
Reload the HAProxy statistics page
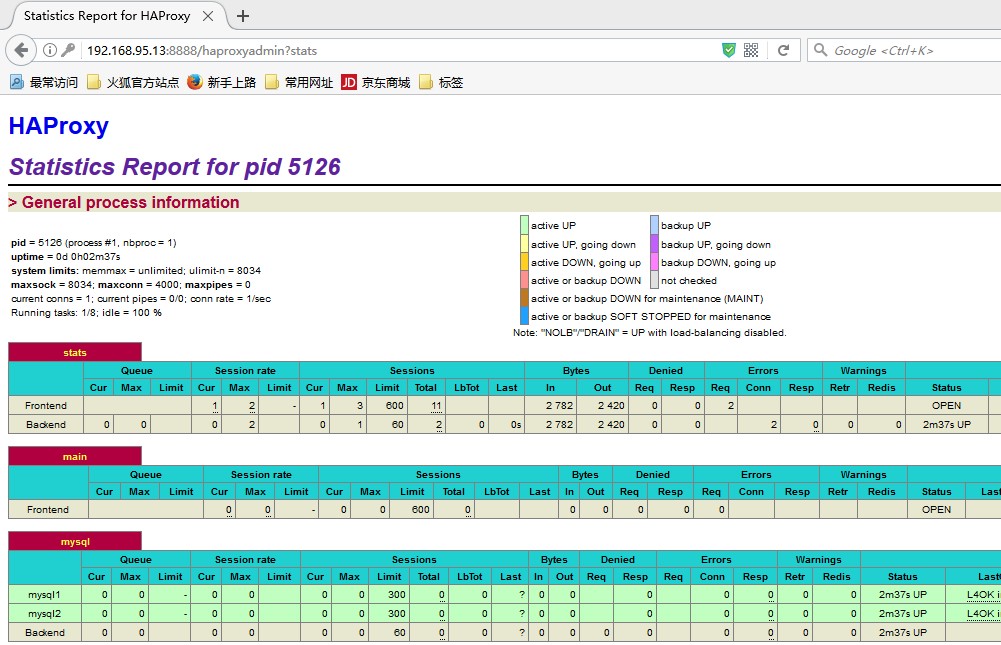click(x=783, y=50)
